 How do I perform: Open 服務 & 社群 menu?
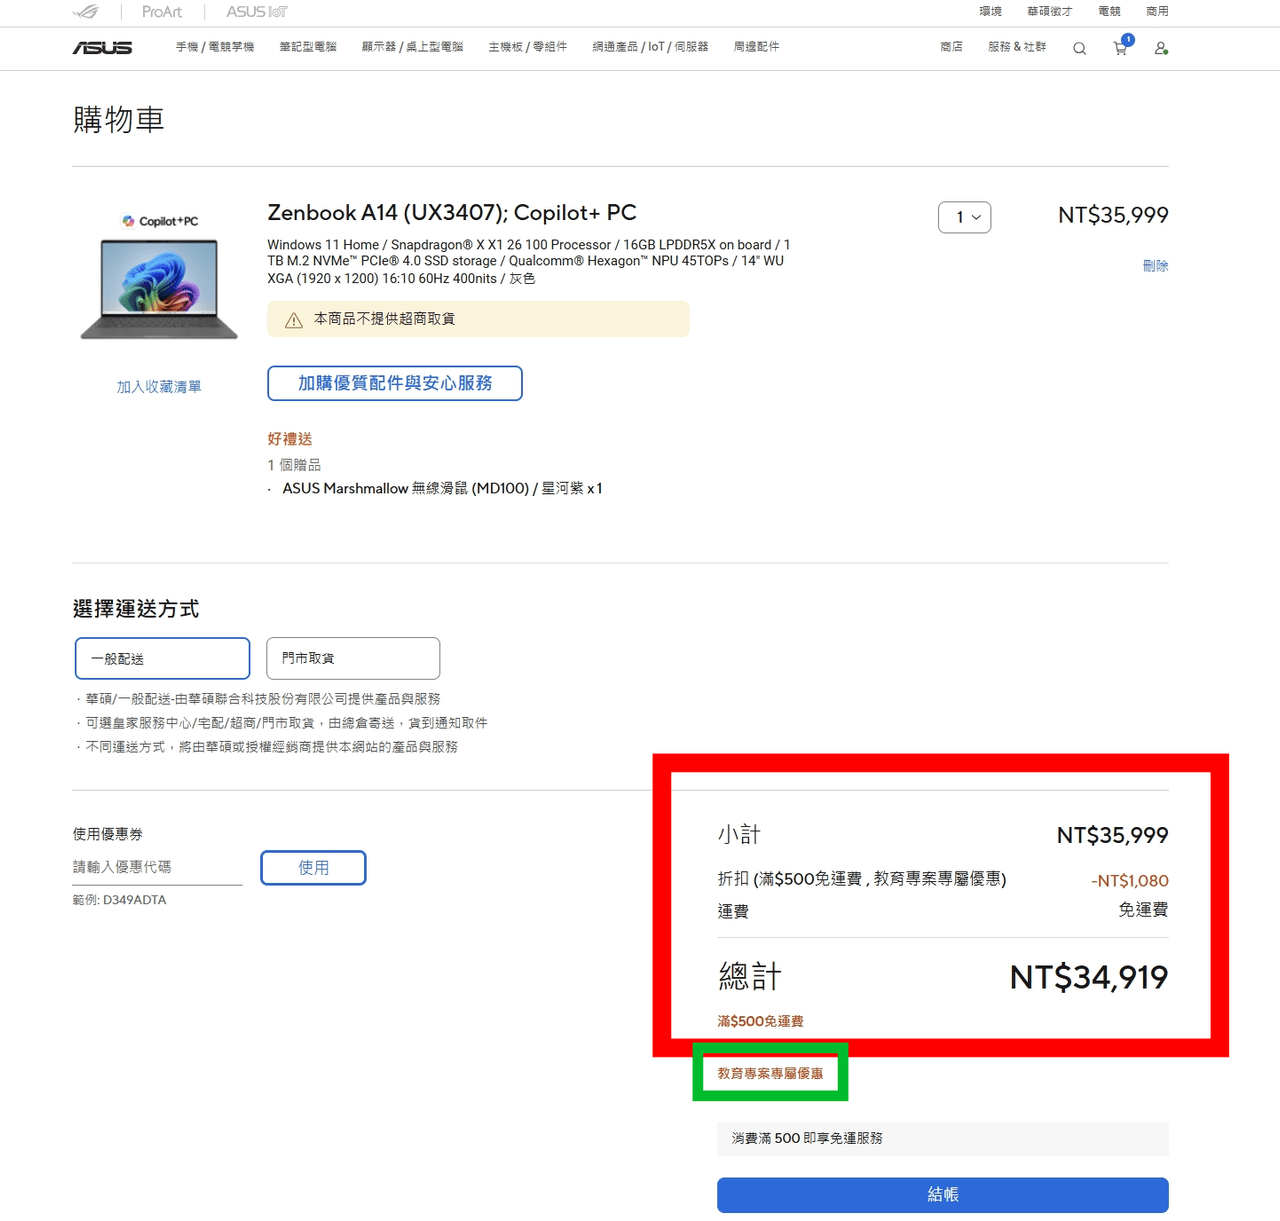[x=1017, y=47]
